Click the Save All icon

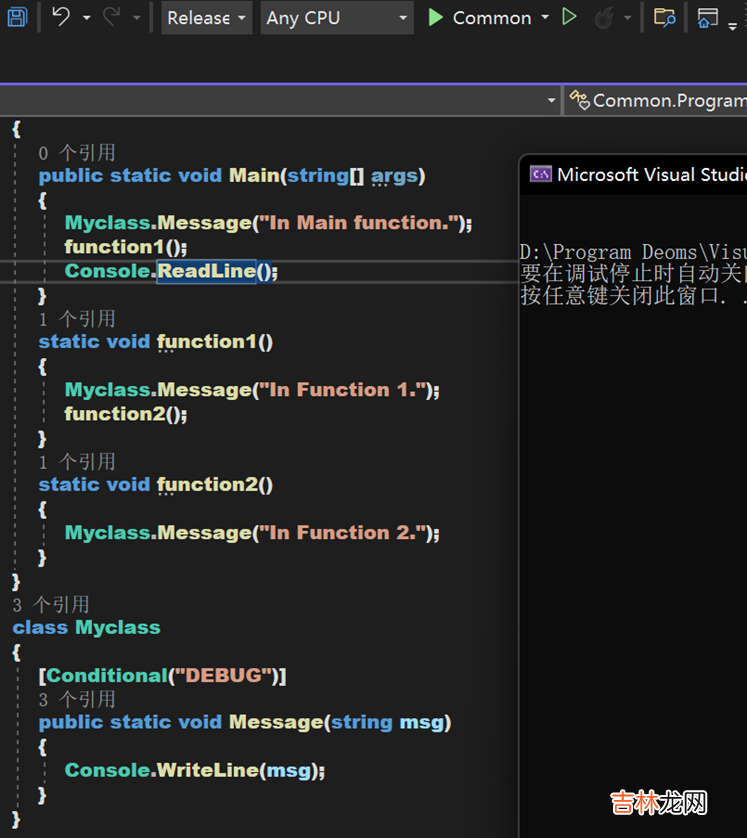point(17,17)
